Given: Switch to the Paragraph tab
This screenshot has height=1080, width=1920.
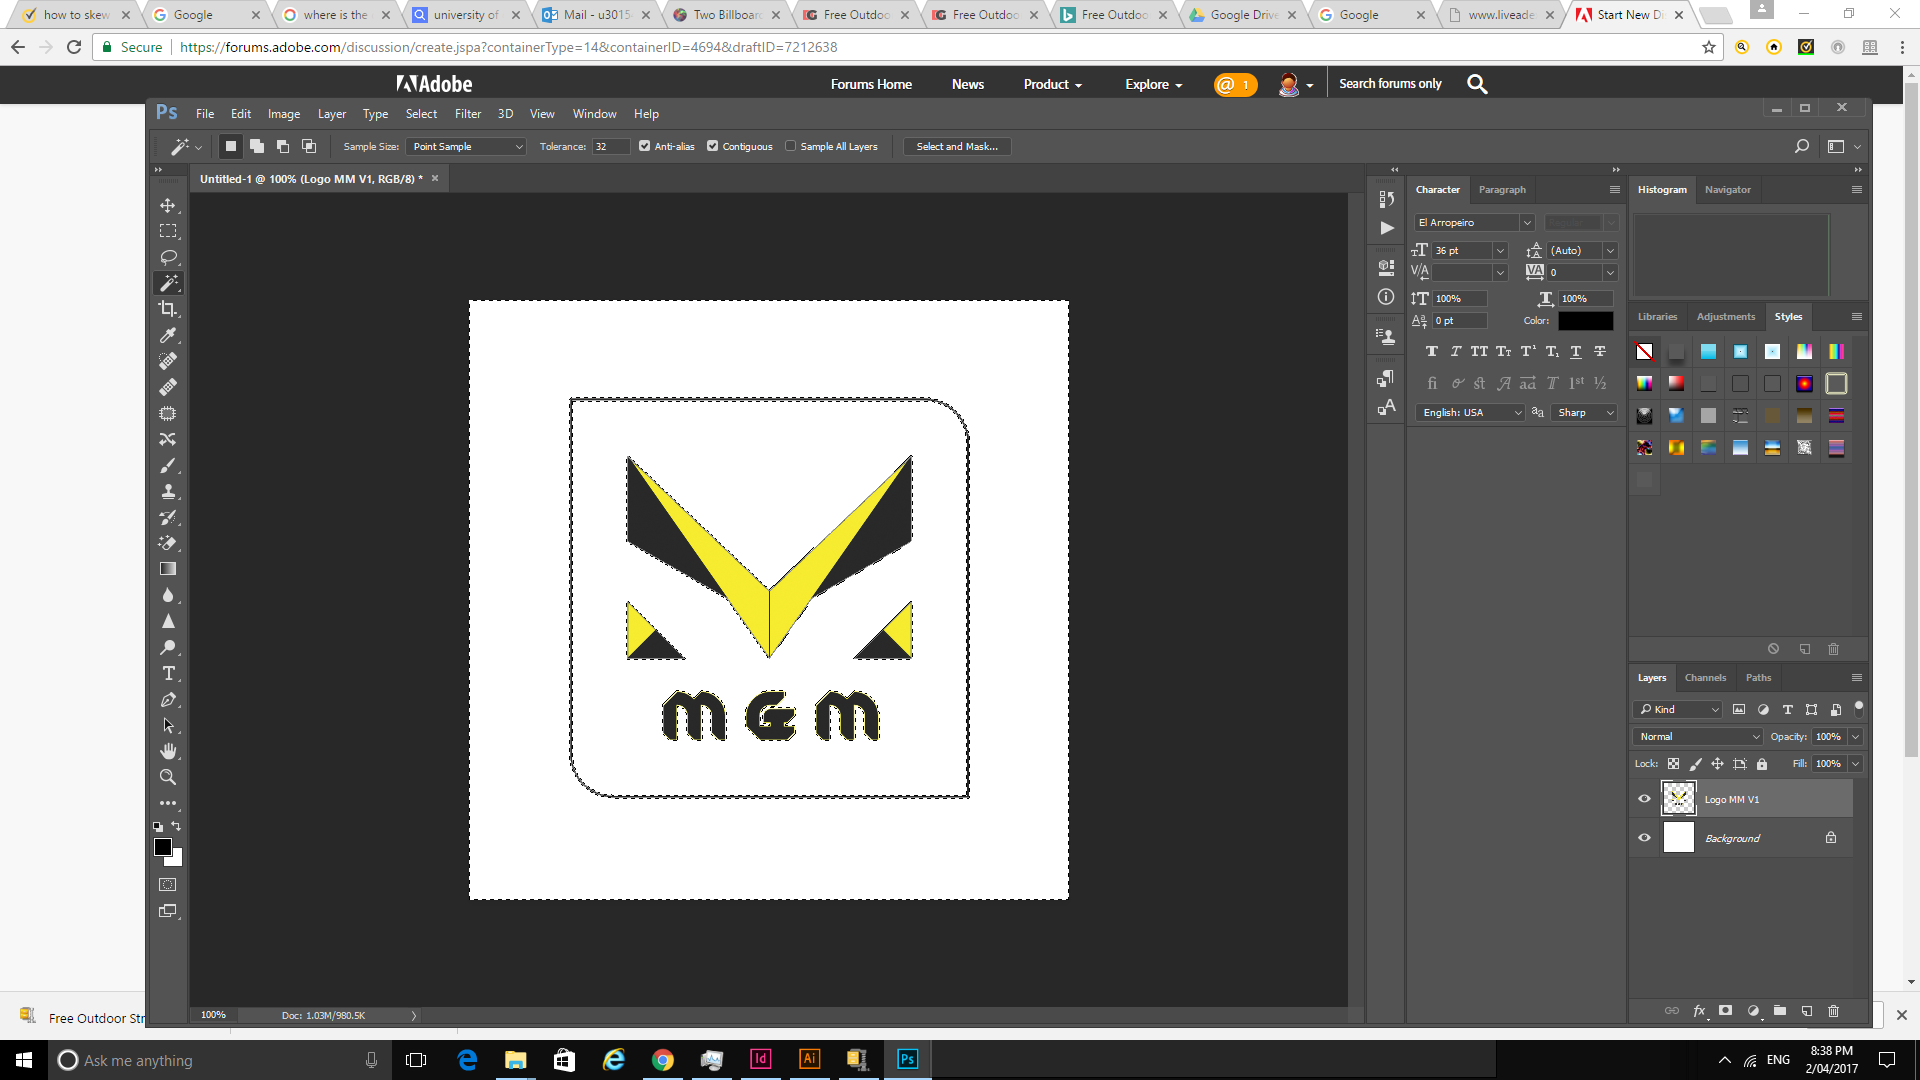Looking at the screenshot, I should pyautogui.click(x=1502, y=190).
